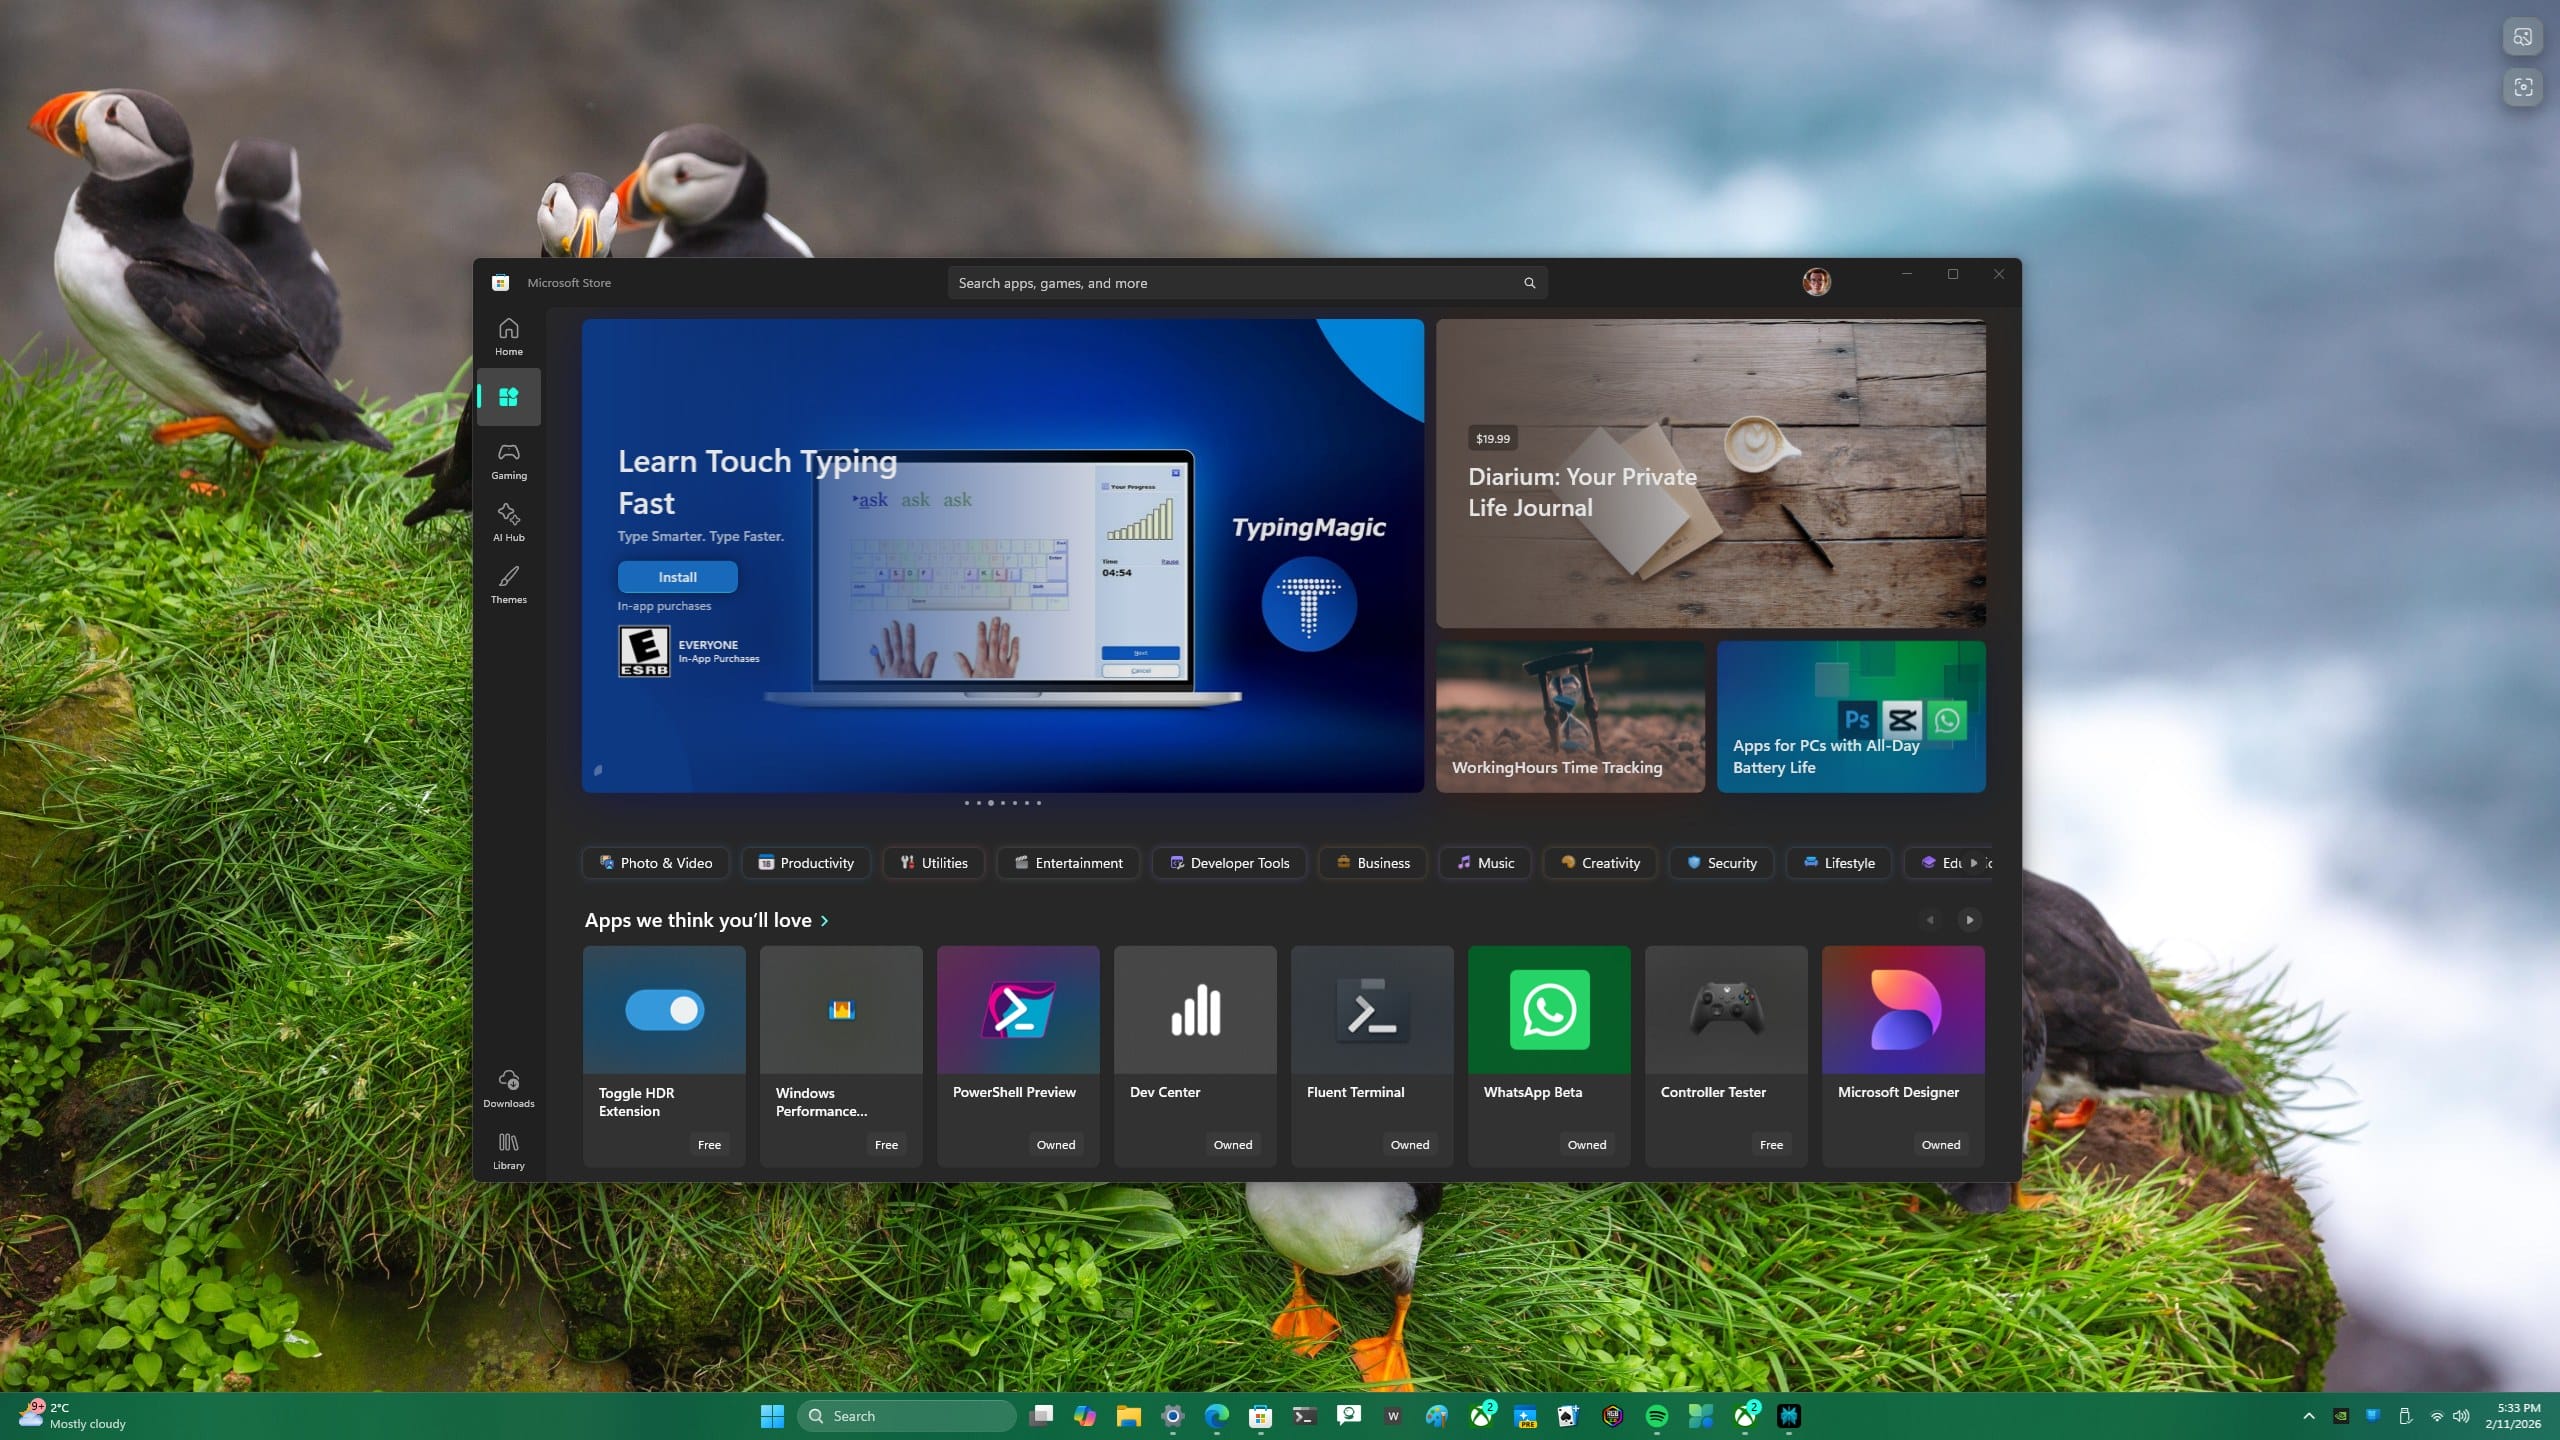Click the search magnifier icon in Store
The width and height of the screenshot is (2560, 1440).
click(x=1528, y=283)
